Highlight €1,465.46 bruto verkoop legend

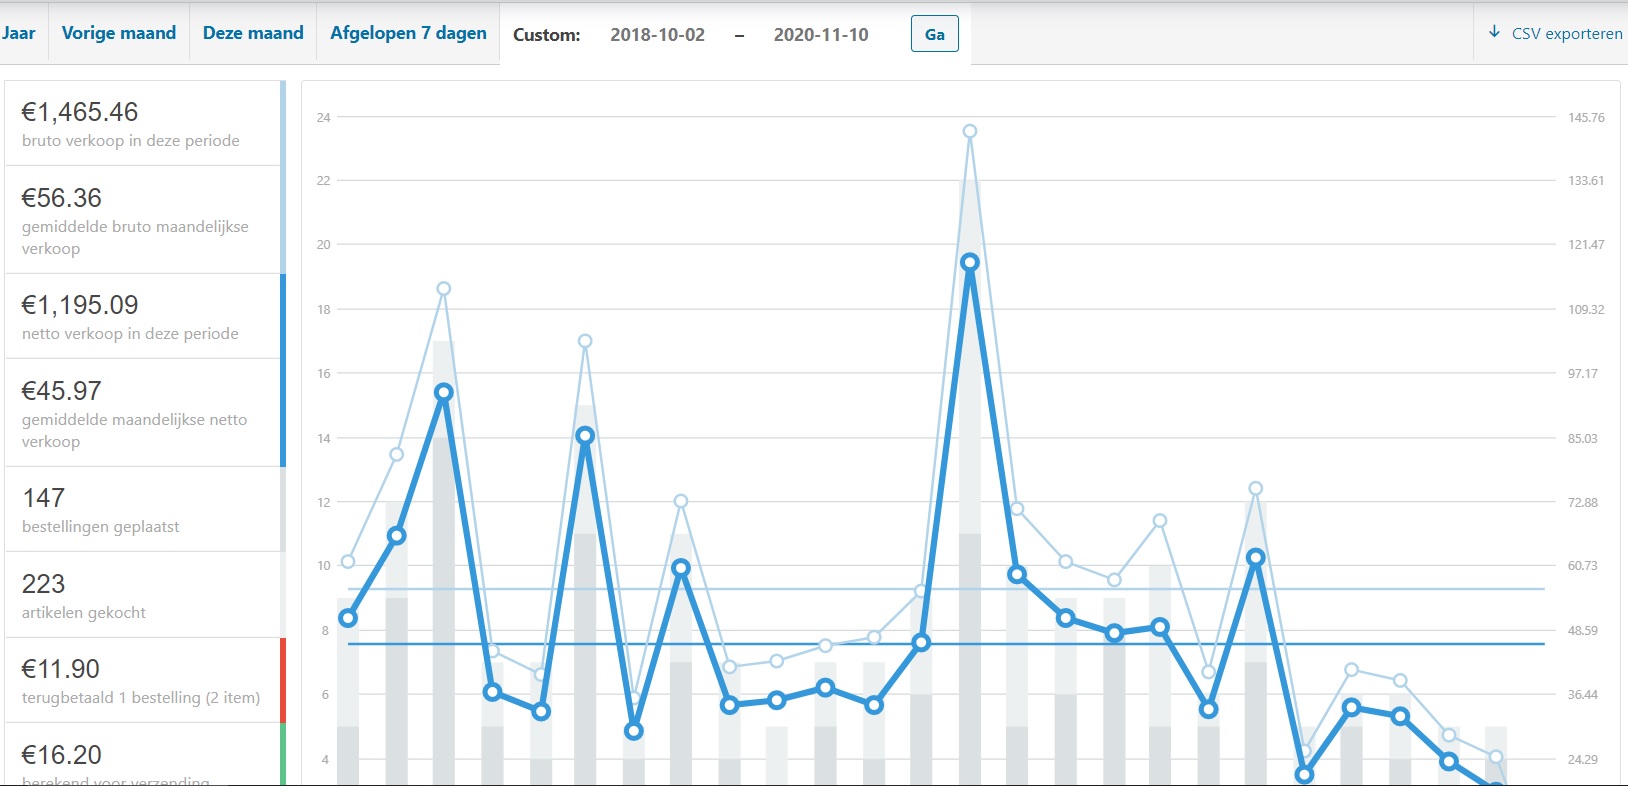[145, 123]
